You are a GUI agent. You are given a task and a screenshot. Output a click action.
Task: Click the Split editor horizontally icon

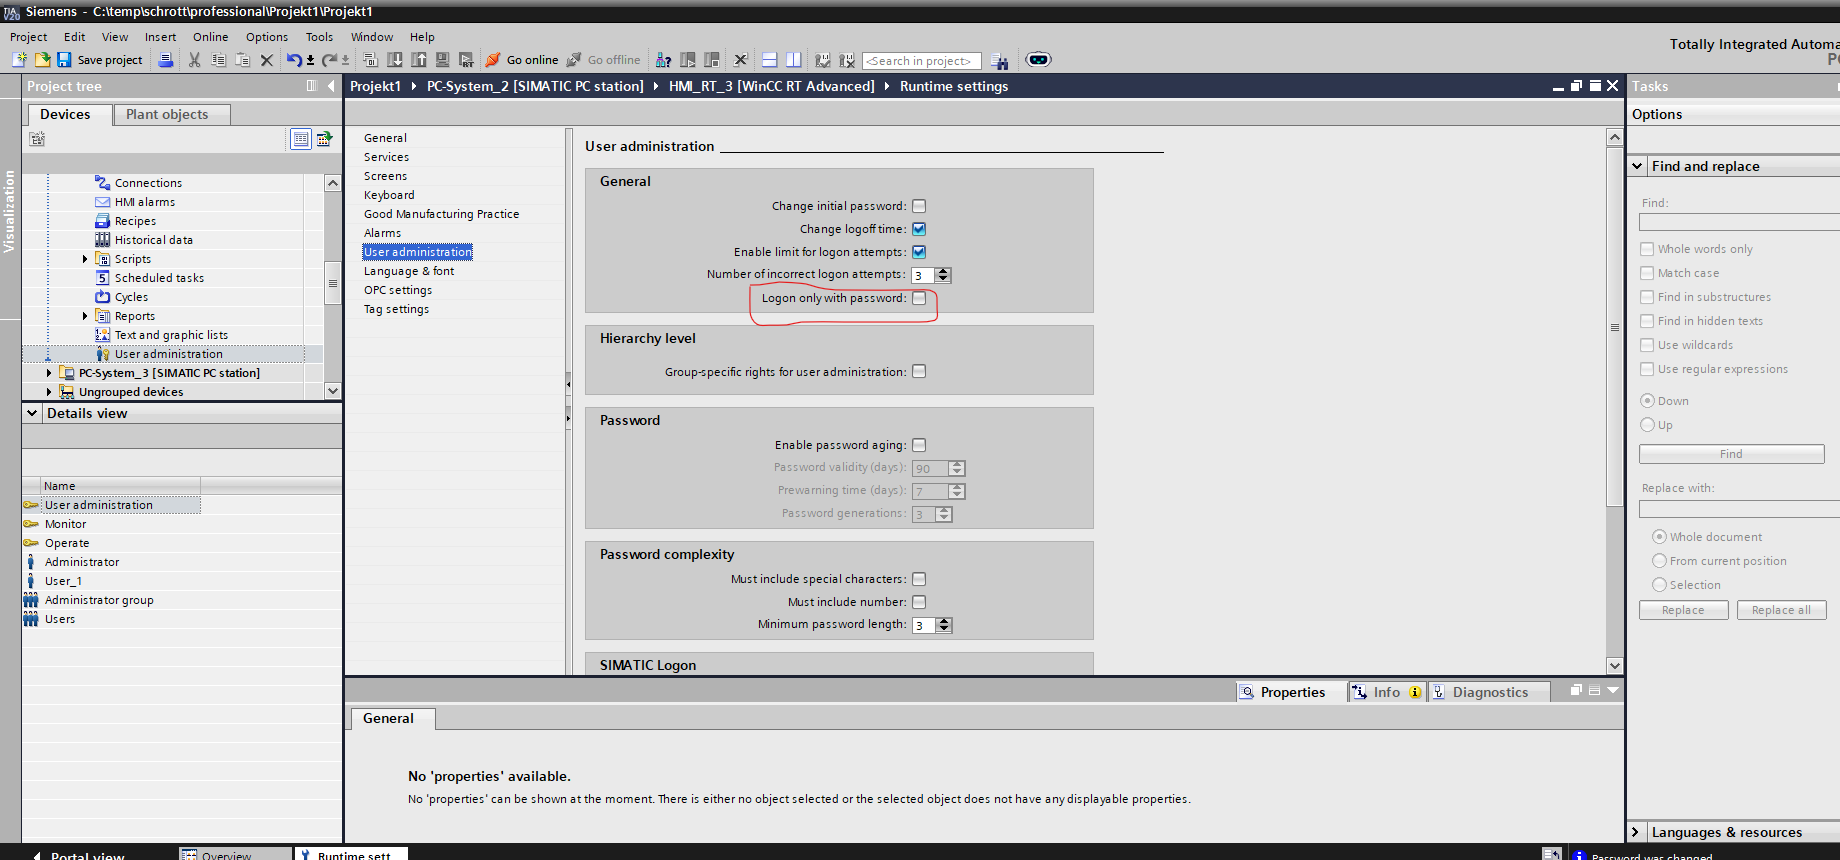point(769,60)
